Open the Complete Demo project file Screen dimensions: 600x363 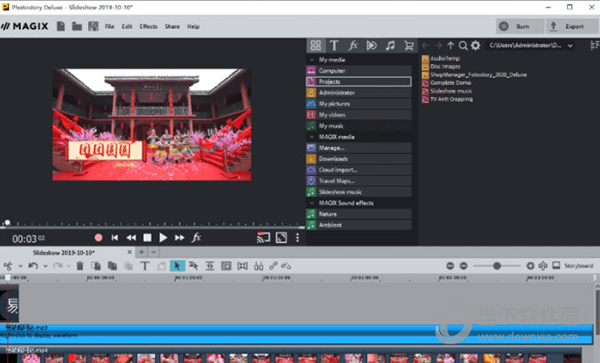tap(447, 83)
